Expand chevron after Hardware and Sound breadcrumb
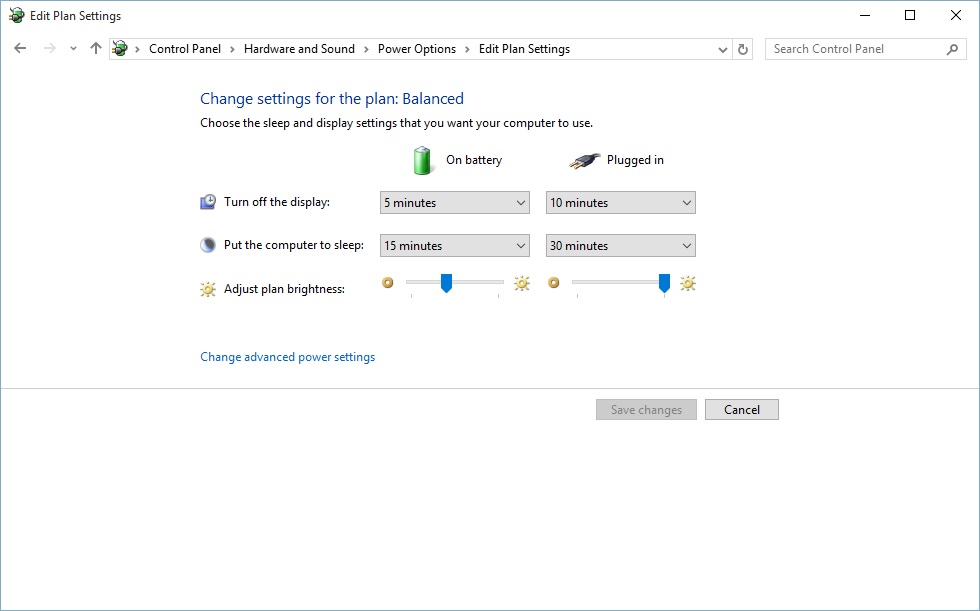This screenshot has width=980, height=611. 366,49
